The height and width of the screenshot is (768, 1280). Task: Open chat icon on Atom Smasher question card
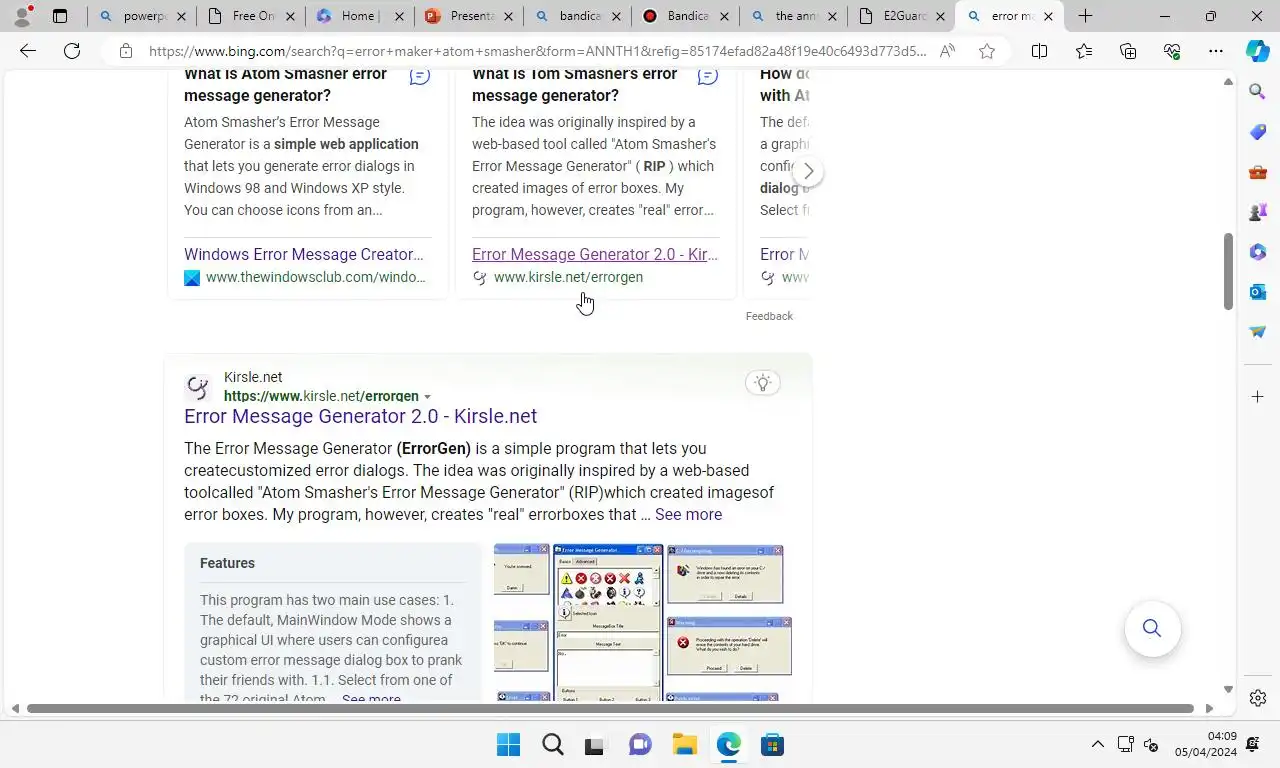[x=420, y=76]
